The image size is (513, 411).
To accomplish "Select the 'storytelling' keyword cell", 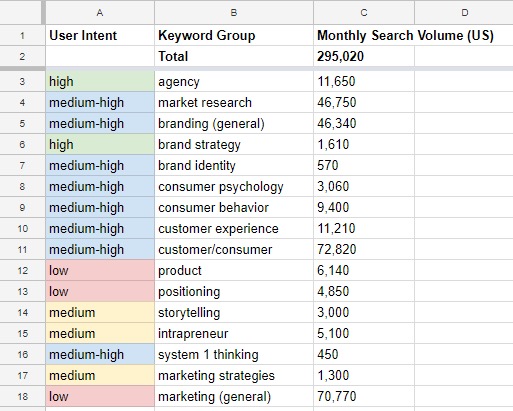I will (234, 312).
